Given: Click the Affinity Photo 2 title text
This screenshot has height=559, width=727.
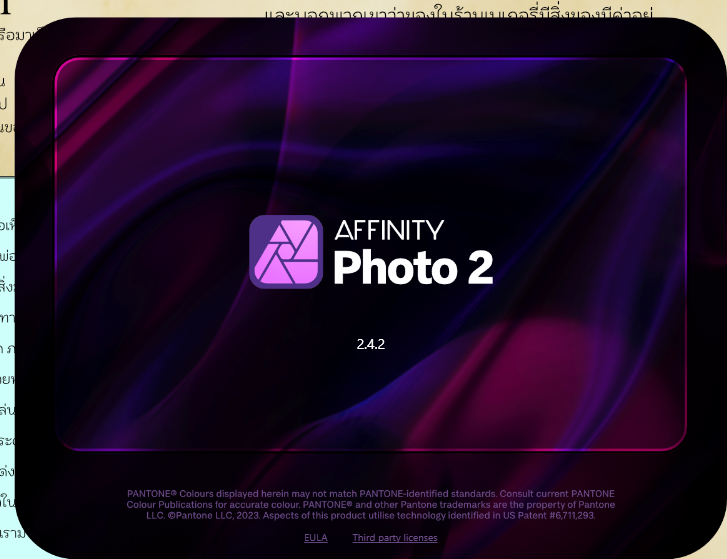Looking at the screenshot, I should pos(413,252).
